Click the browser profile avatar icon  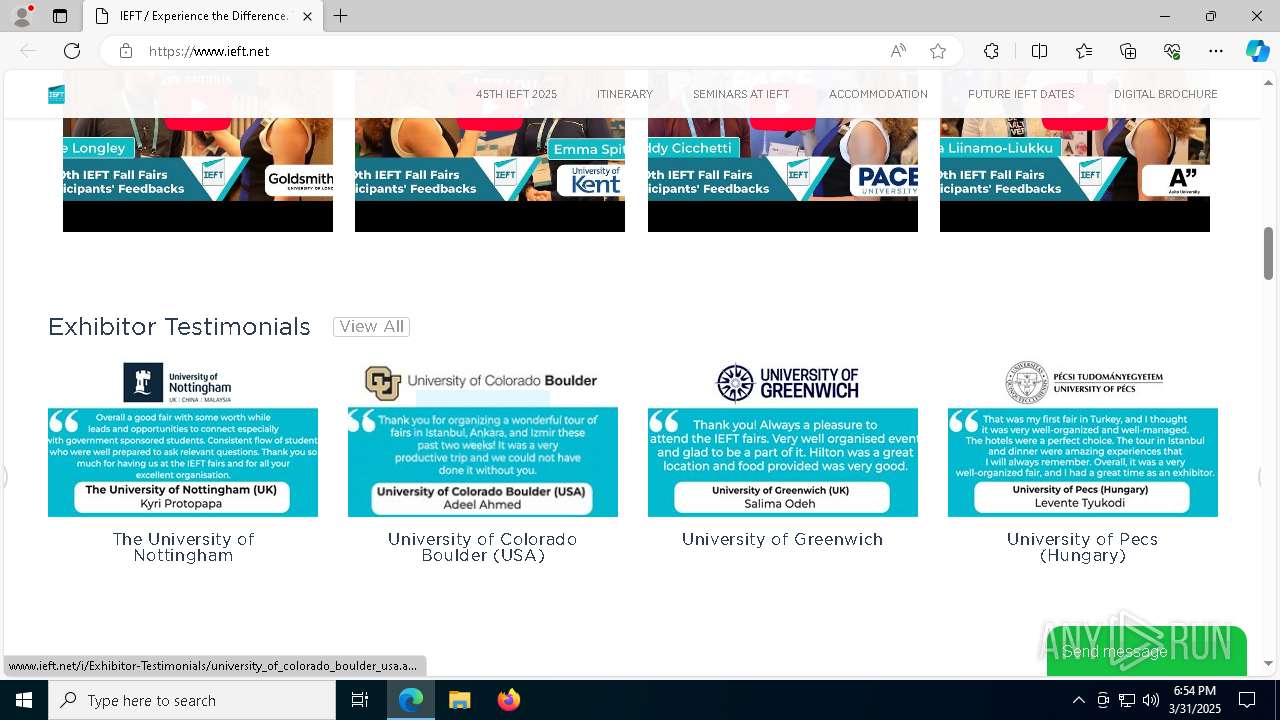click(x=22, y=16)
